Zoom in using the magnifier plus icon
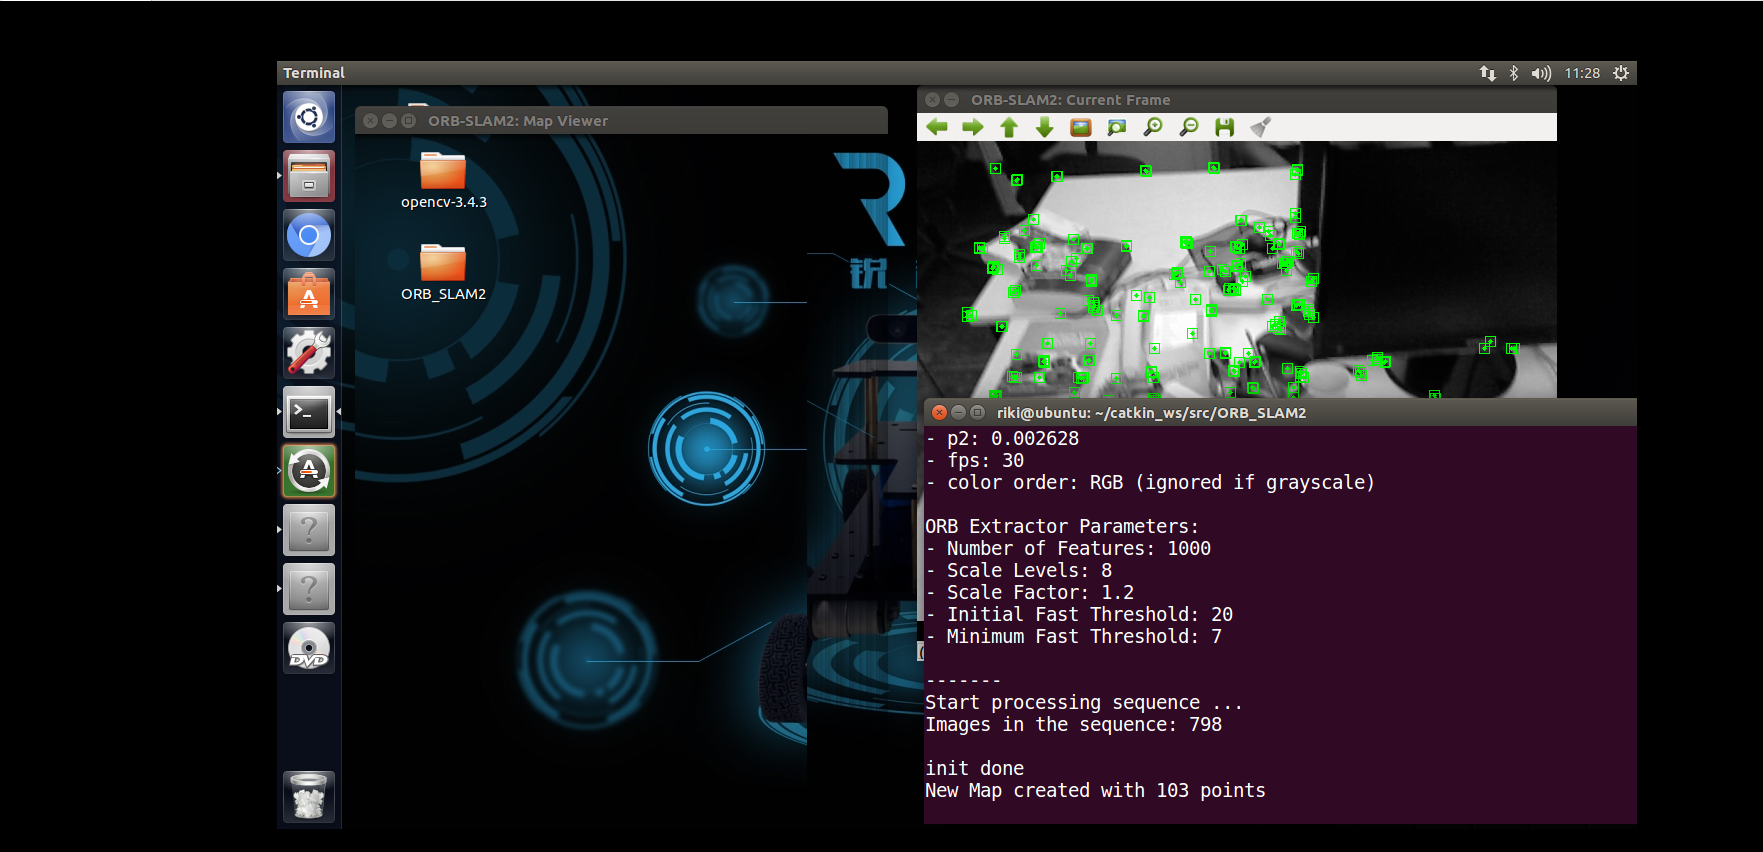Viewport: 1763px width, 852px height. 1153,127
